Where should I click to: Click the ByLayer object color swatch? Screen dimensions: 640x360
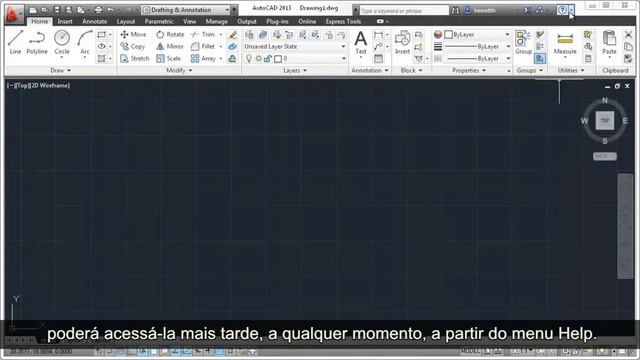coord(448,35)
